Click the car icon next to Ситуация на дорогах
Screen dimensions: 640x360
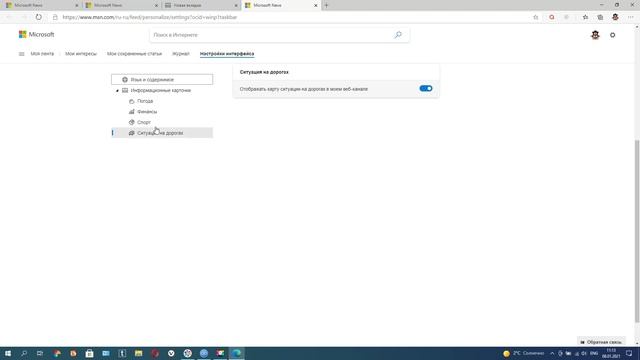[131, 133]
